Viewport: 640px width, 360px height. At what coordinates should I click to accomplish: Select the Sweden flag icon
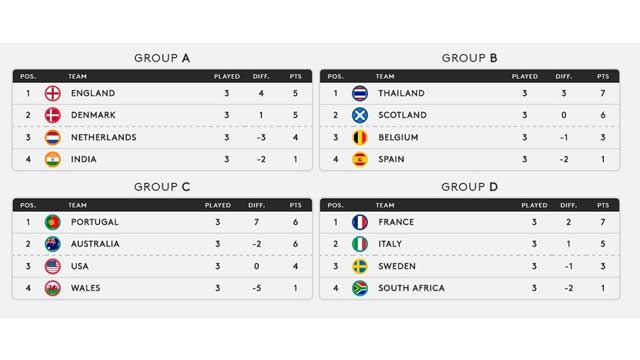click(x=360, y=267)
